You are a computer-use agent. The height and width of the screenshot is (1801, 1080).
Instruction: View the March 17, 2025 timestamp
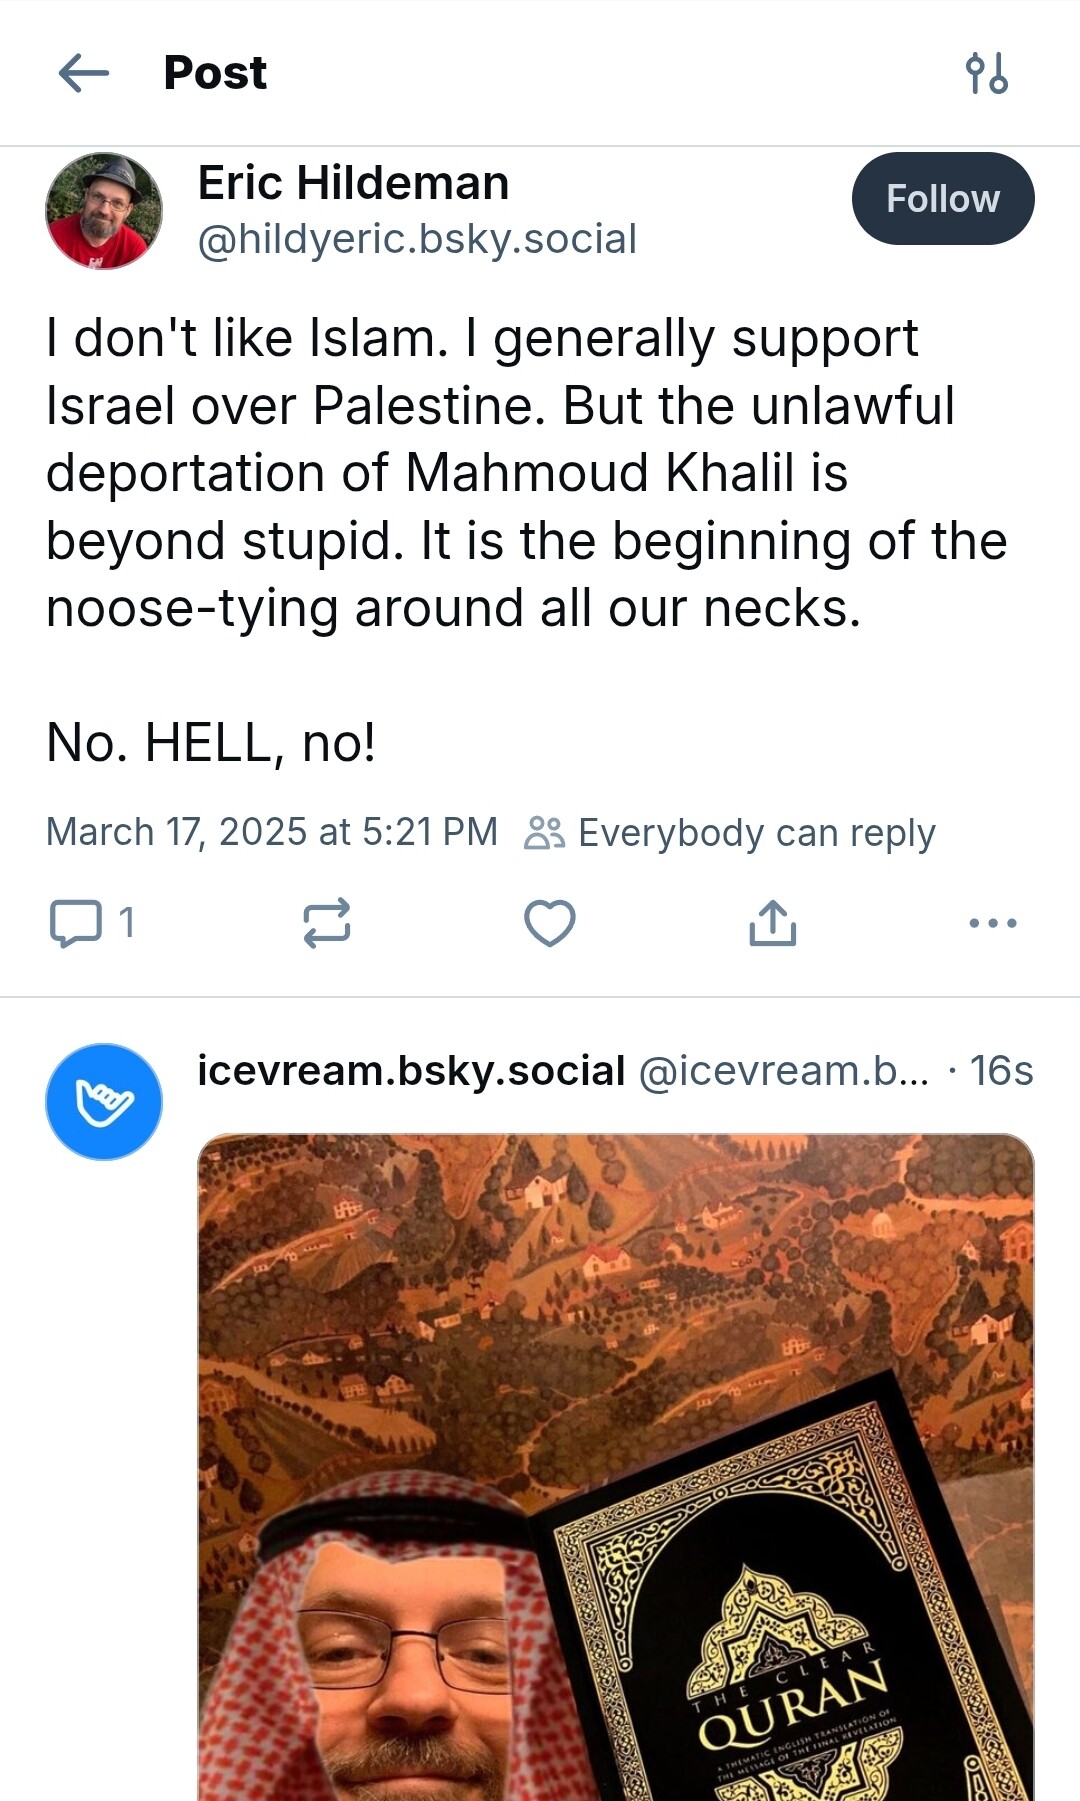[x=272, y=832]
